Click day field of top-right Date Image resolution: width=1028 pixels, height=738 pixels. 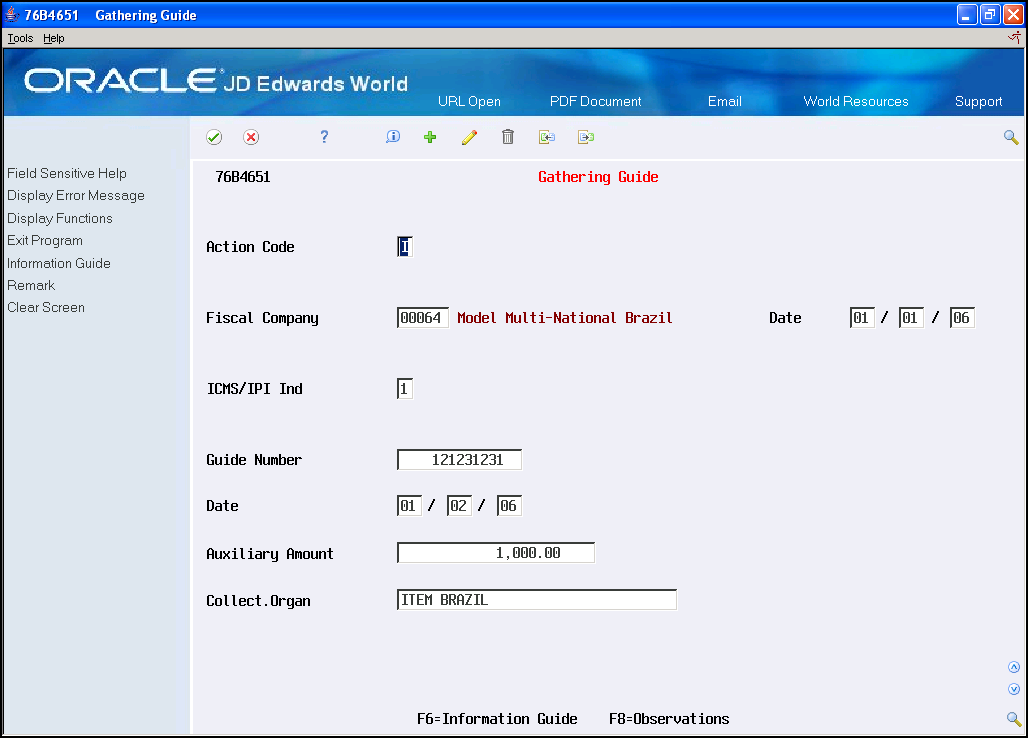click(x=911, y=318)
